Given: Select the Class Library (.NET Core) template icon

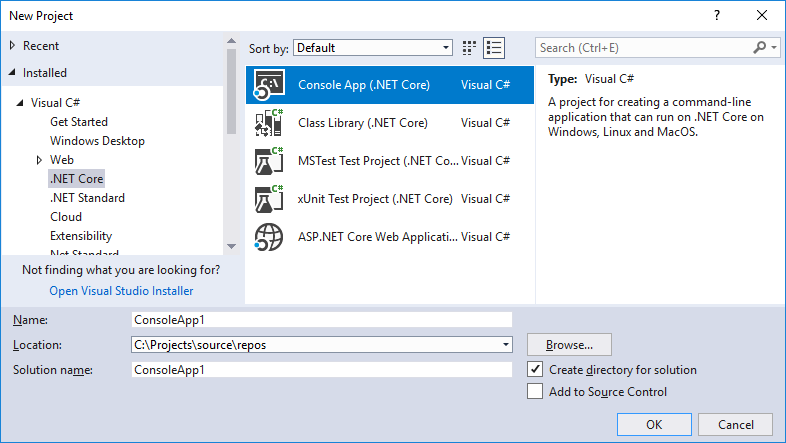Looking at the screenshot, I should coord(269,123).
